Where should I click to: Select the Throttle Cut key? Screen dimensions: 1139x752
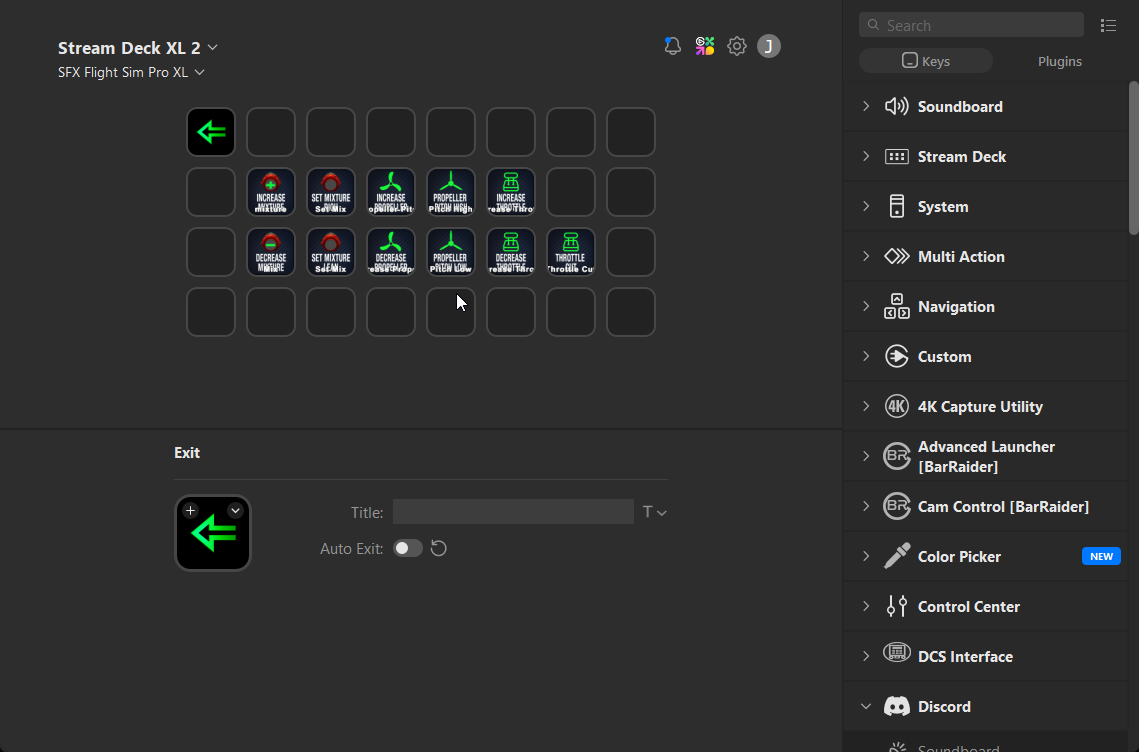click(571, 252)
